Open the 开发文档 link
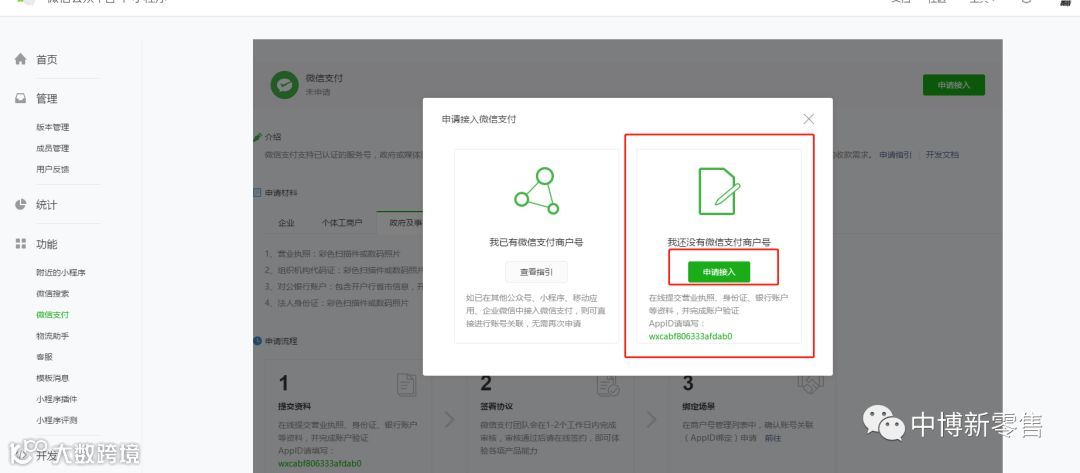The image size is (1080, 473). 942,155
